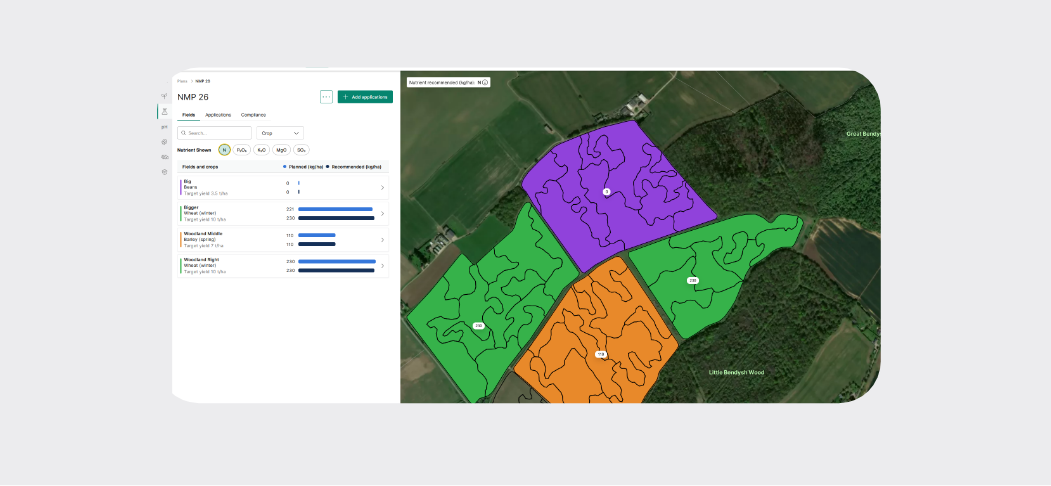Click the 0 label on purple field

(606, 192)
